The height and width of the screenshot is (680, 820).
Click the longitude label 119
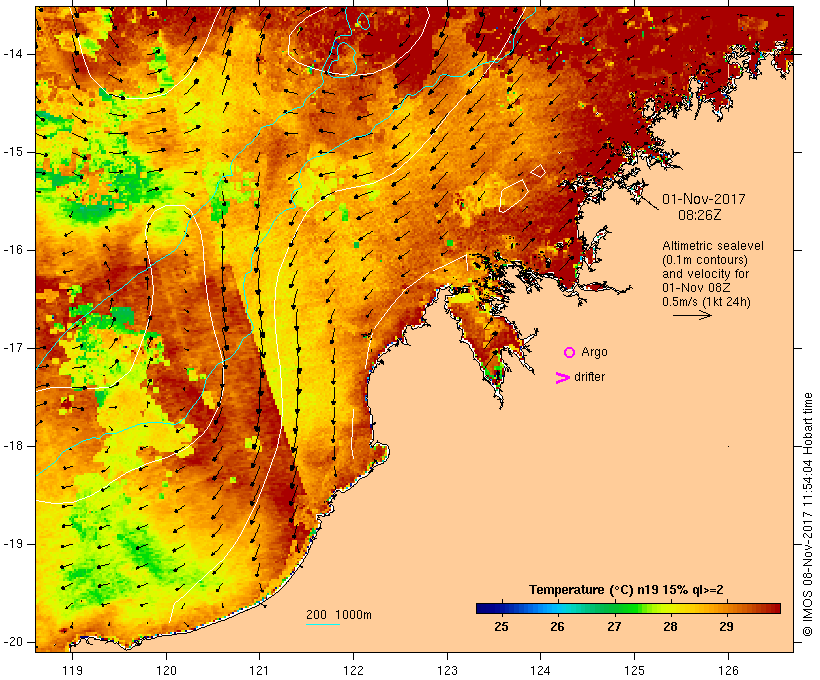click(72, 671)
